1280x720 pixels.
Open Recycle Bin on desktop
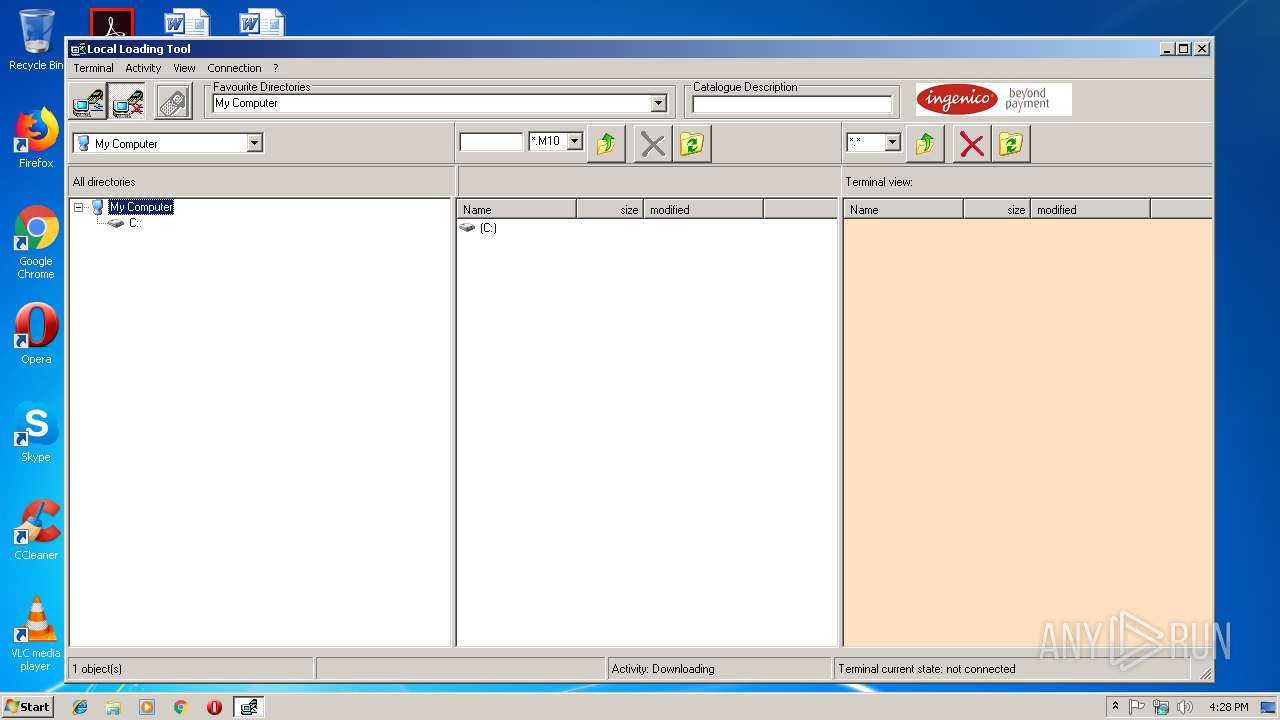[36, 41]
